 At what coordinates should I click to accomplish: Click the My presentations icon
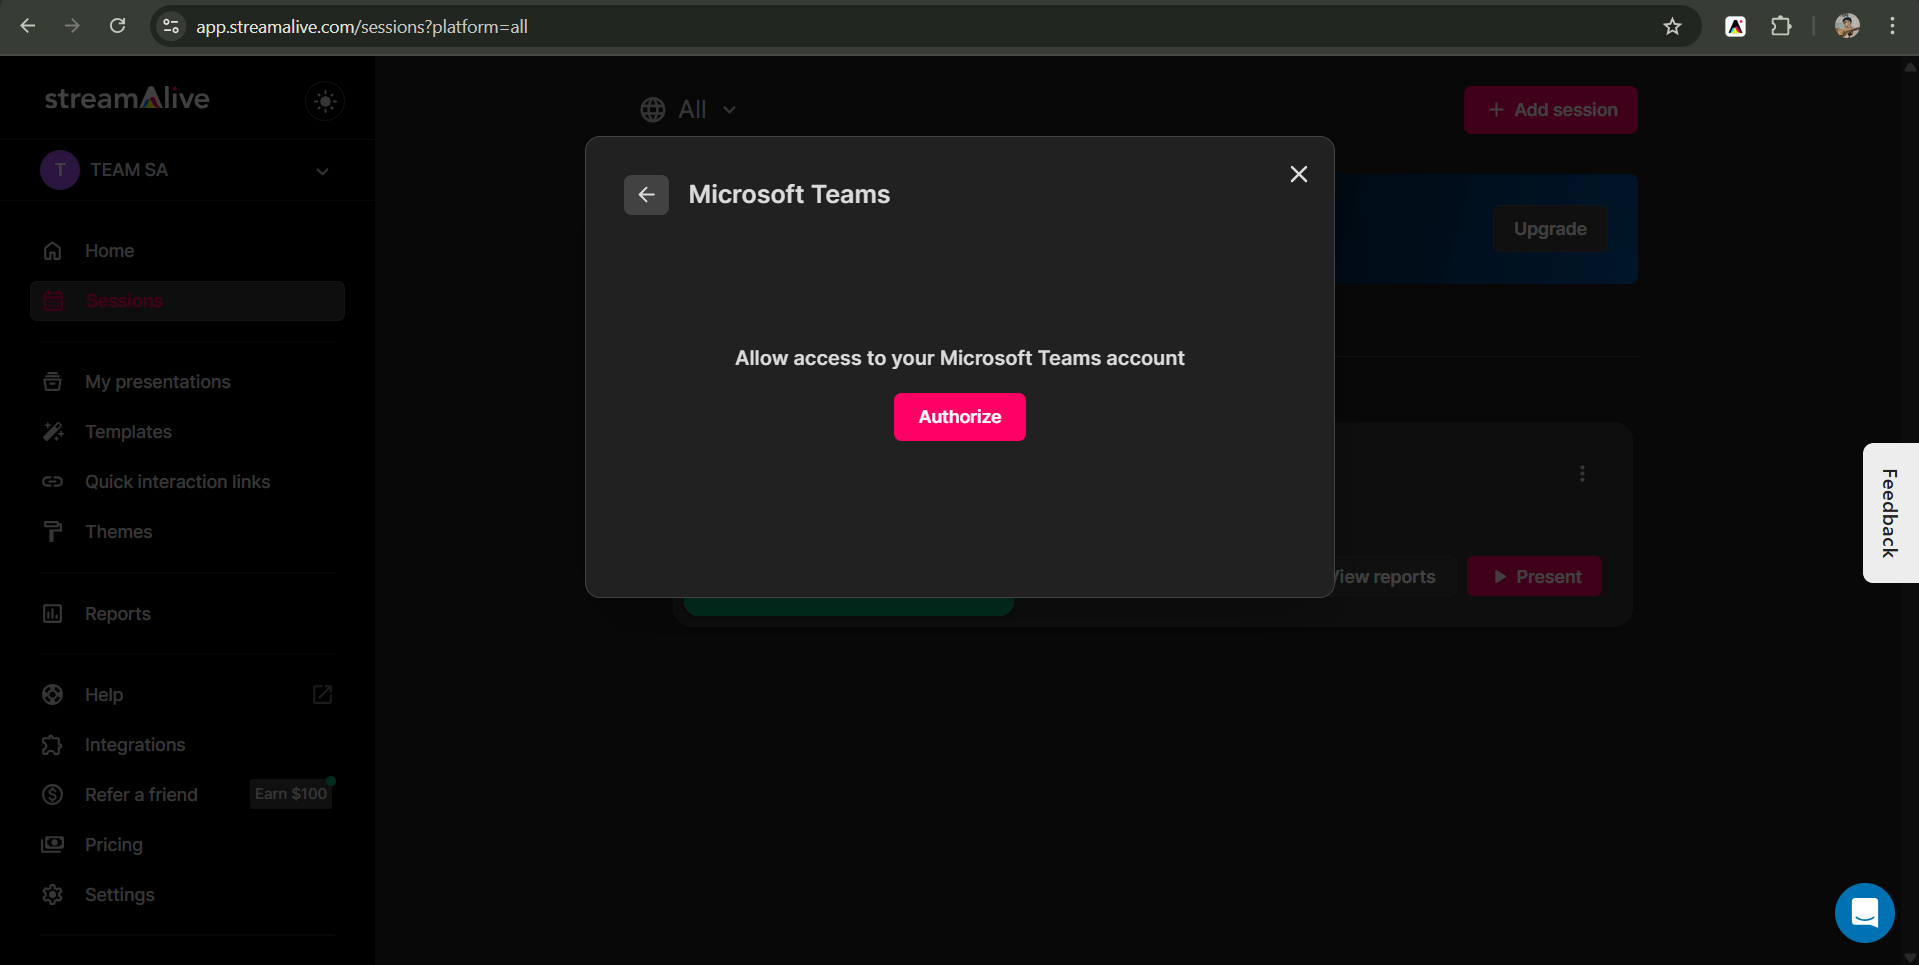53,382
